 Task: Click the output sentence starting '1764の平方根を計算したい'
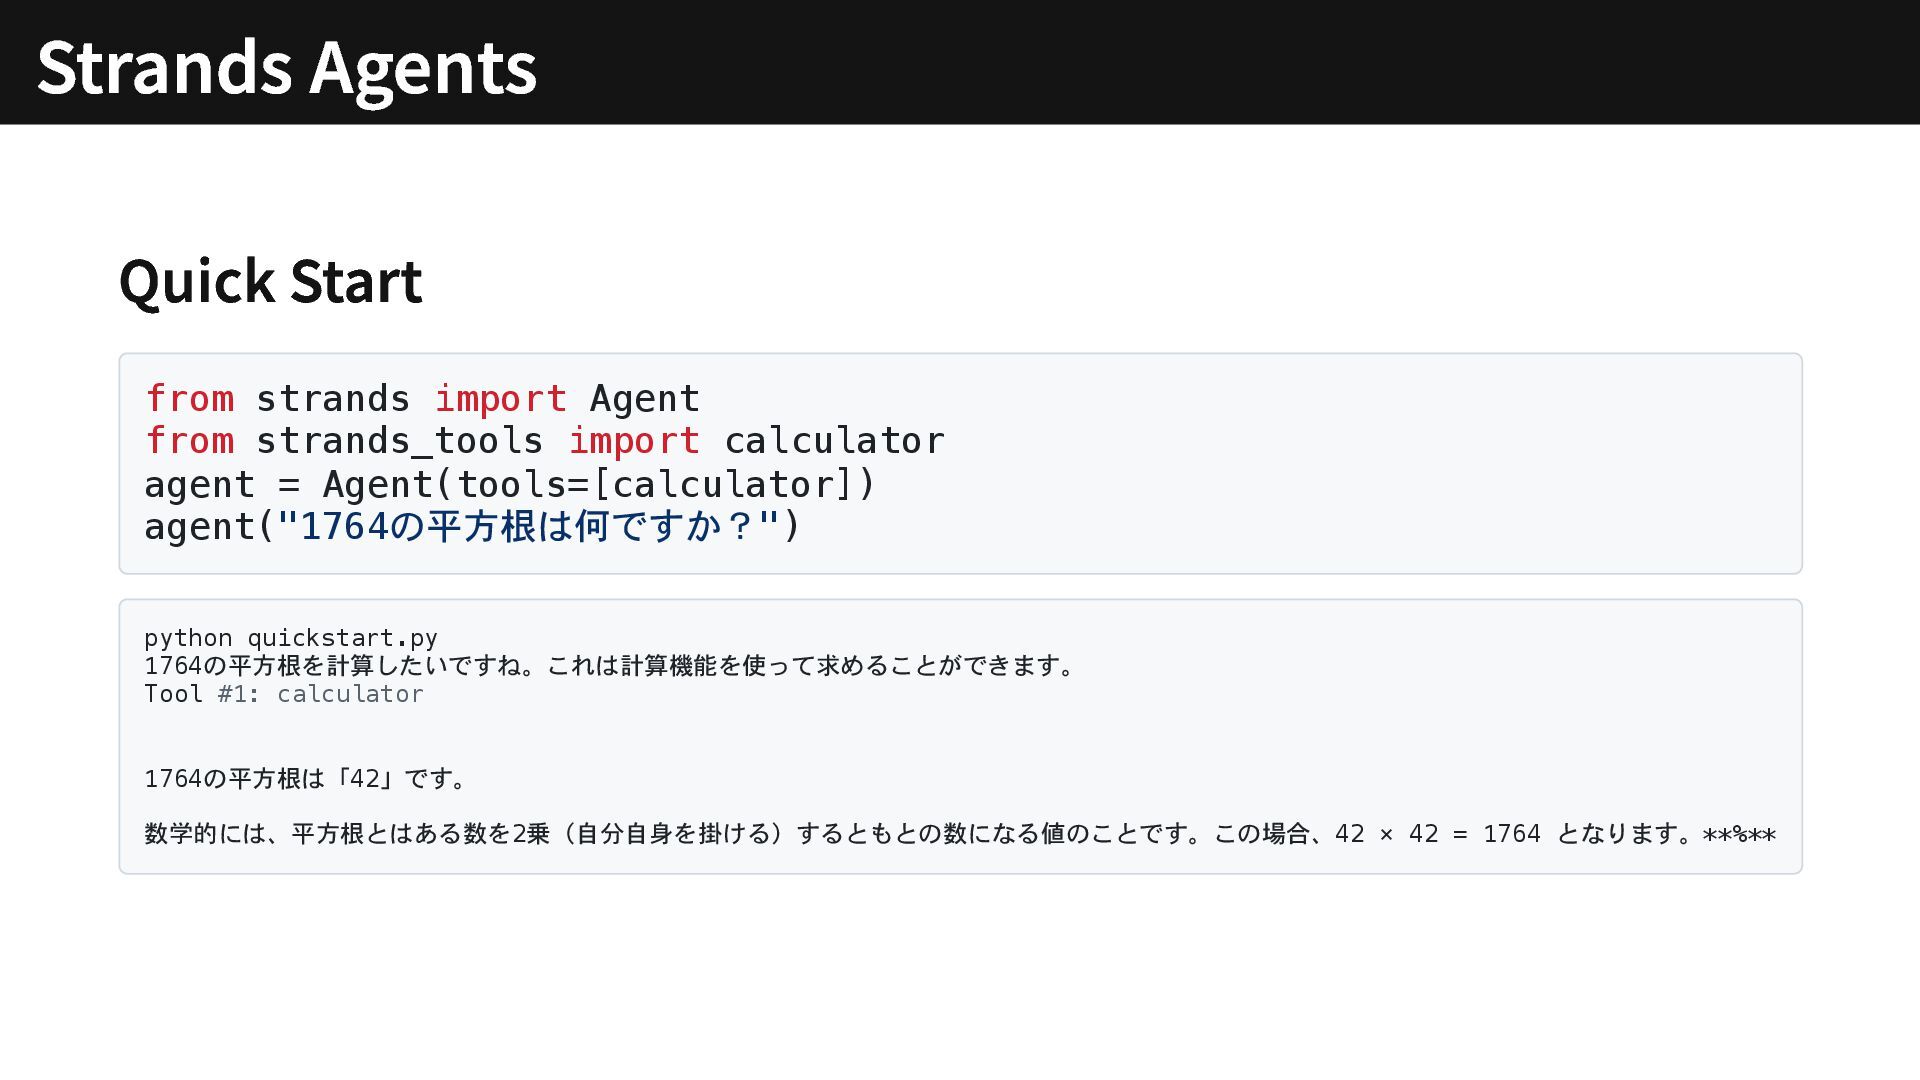coord(608,666)
